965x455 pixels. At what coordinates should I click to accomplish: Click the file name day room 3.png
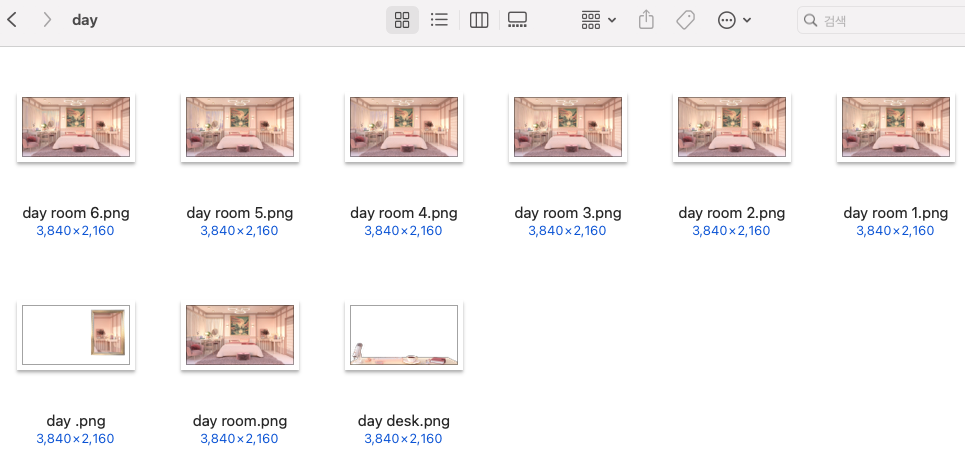tap(568, 213)
